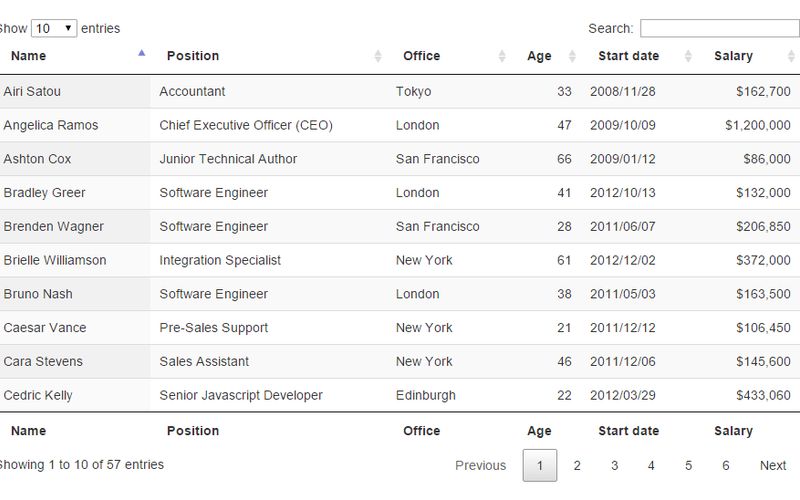Click the Previous pagination button
The width and height of the screenshot is (800, 500).
(x=480, y=465)
